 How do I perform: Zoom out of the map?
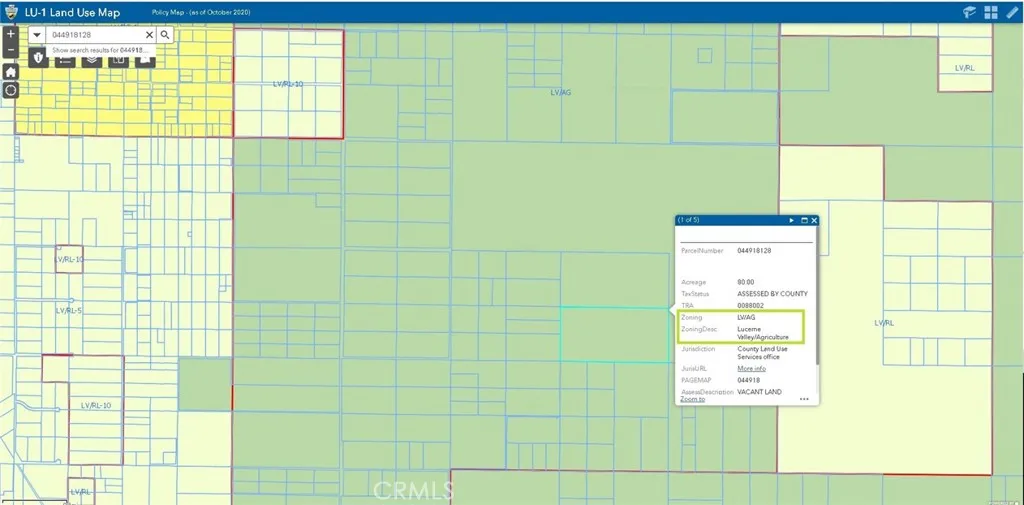10,51
